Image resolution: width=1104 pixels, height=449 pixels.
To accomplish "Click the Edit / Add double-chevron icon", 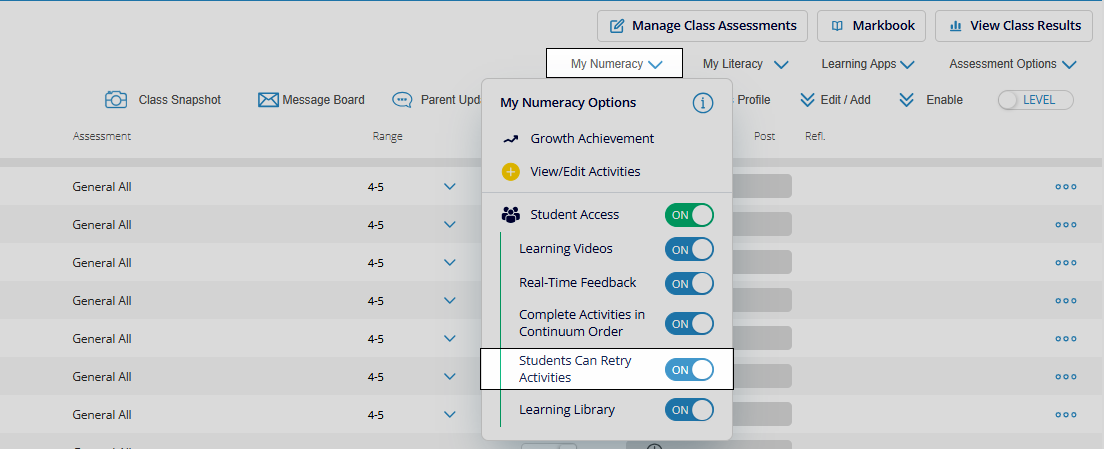I will pyautogui.click(x=807, y=100).
